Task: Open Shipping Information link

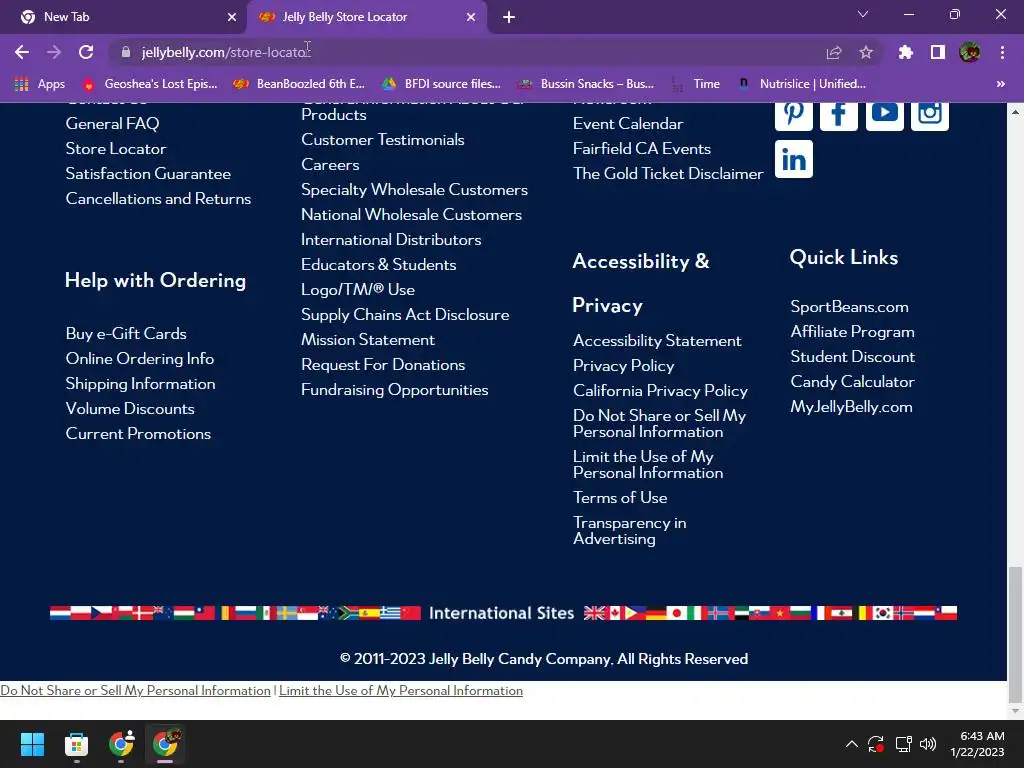Action: tap(140, 383)
